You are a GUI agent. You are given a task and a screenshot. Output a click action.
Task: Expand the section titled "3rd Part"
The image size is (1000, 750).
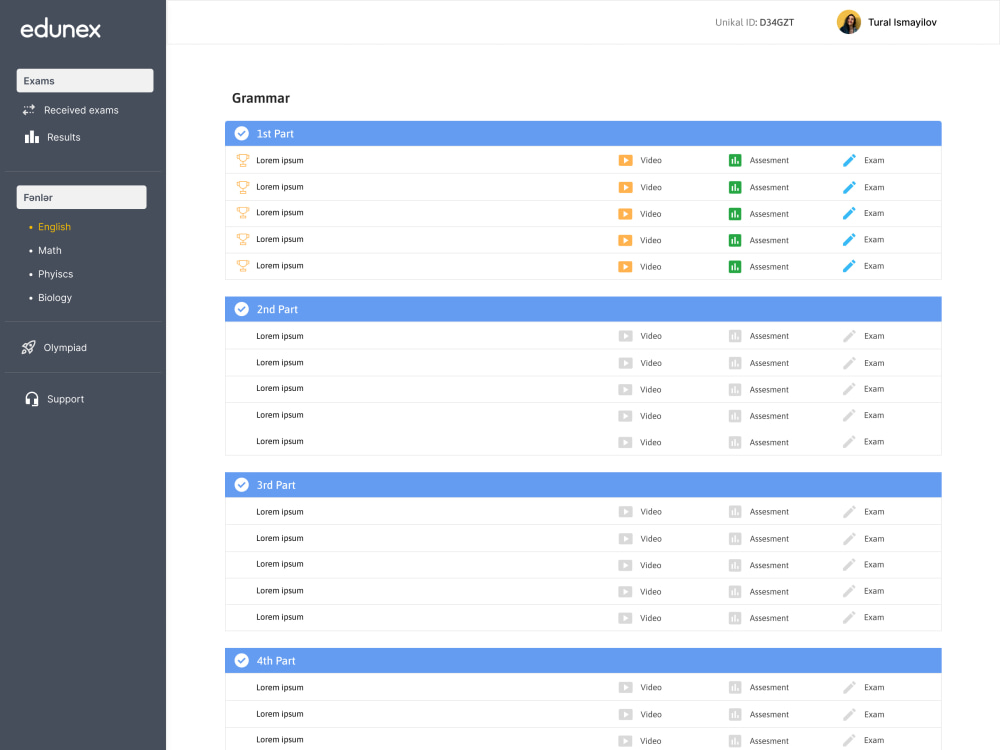(583, 485)
